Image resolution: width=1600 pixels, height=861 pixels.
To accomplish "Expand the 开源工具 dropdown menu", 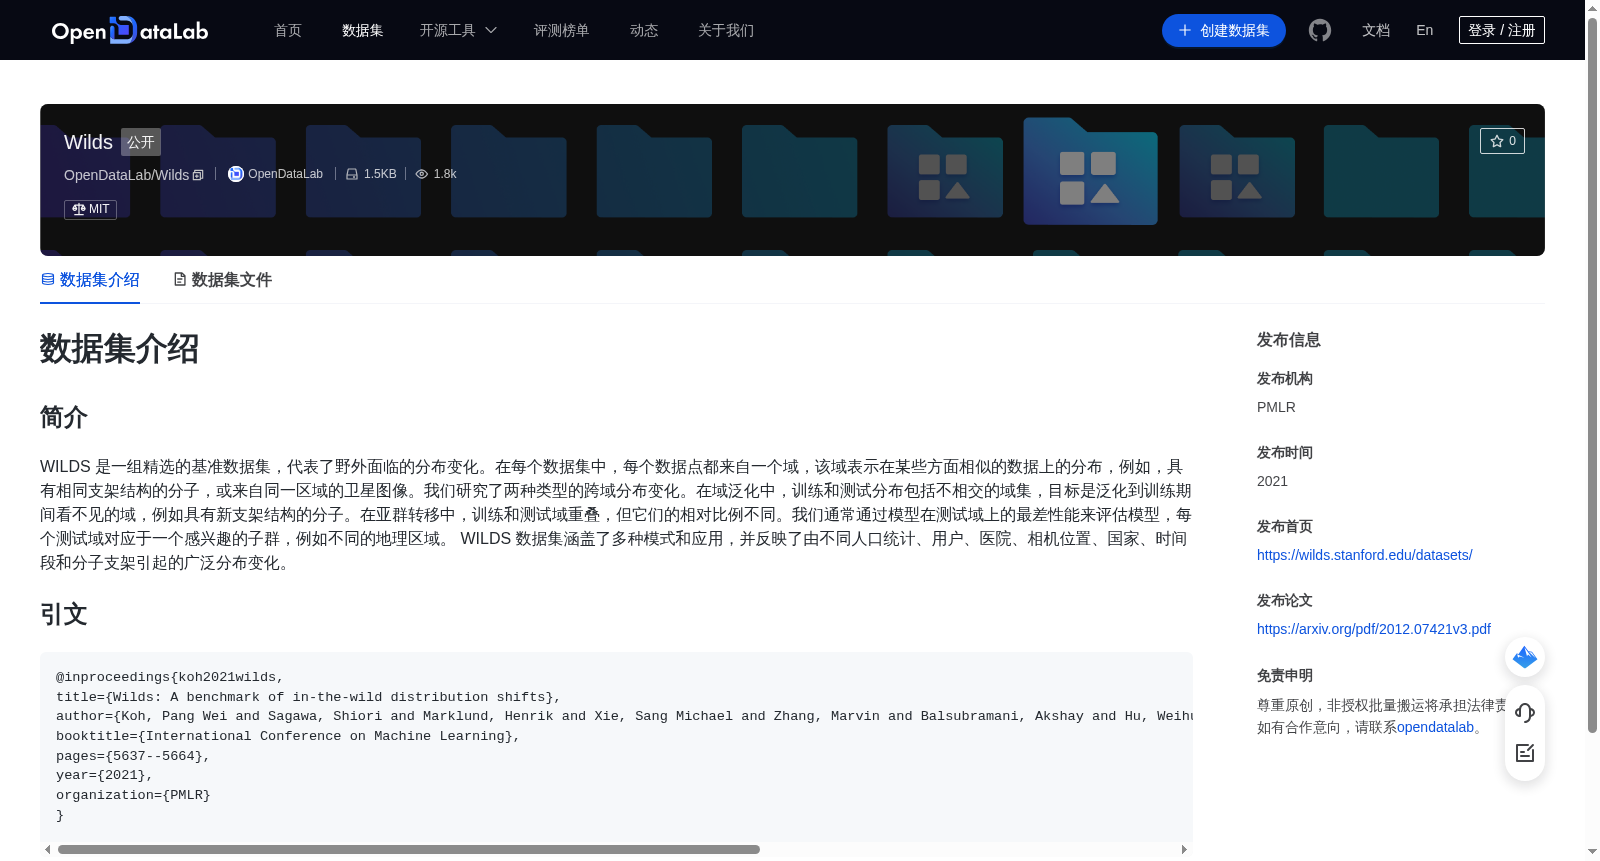I will coord(458,31).
